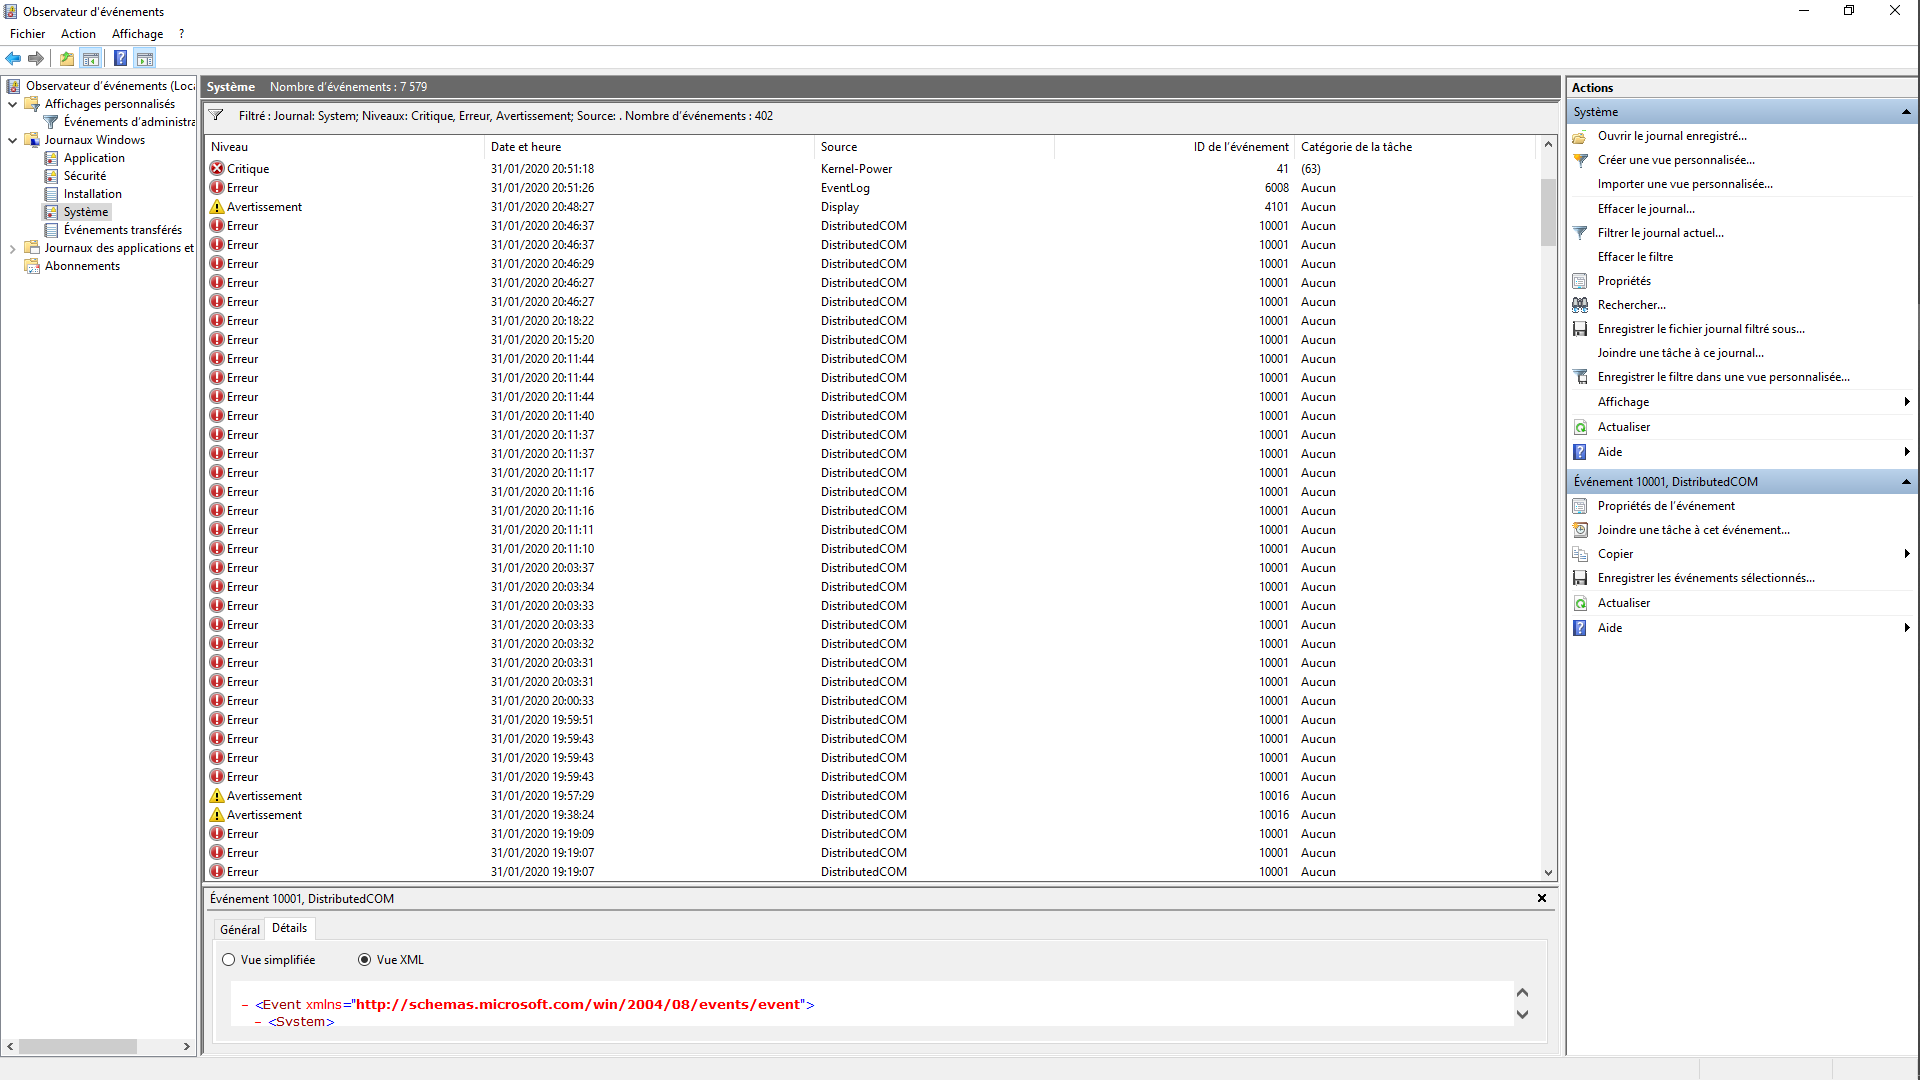The height and width of the screenshot is (1080, 1920).
Task: Collapse the Système actions section arrow
Action: coord(1906,112)
